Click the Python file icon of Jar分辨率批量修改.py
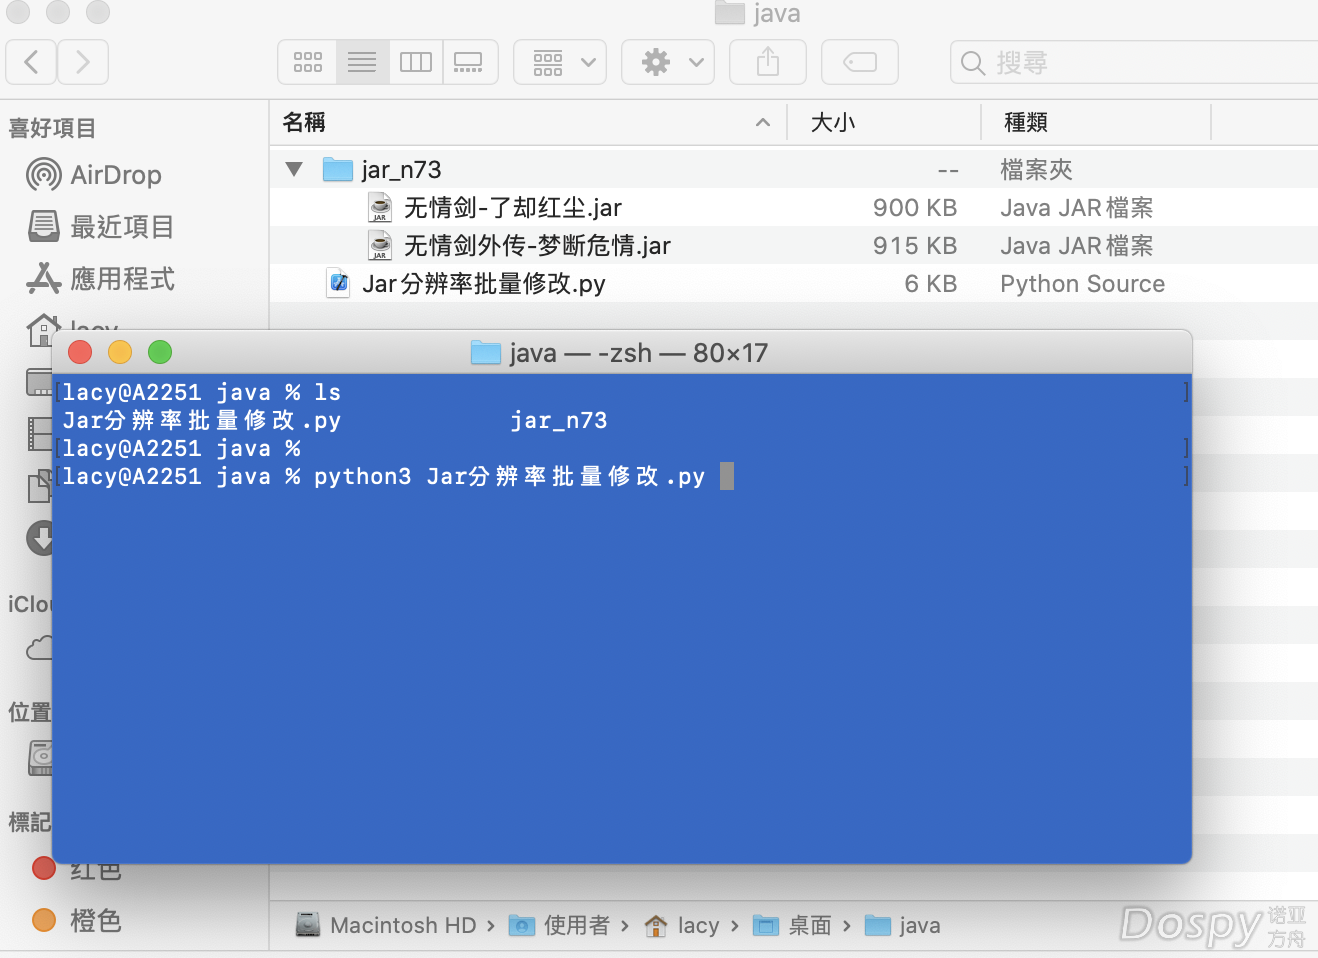 click(339, 283)
